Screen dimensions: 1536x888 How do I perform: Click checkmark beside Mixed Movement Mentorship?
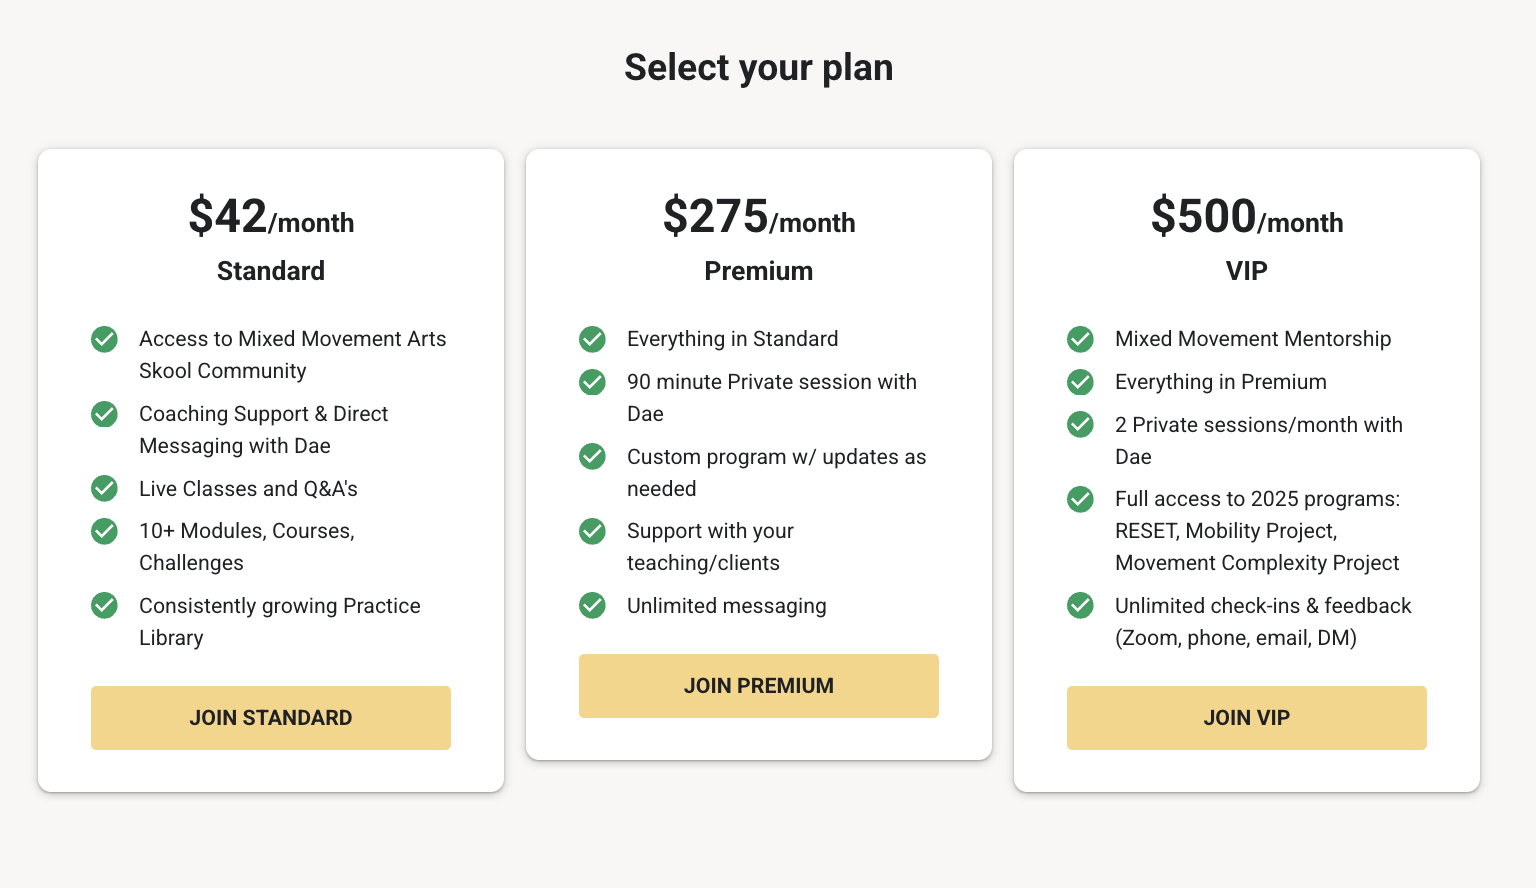1081,339
